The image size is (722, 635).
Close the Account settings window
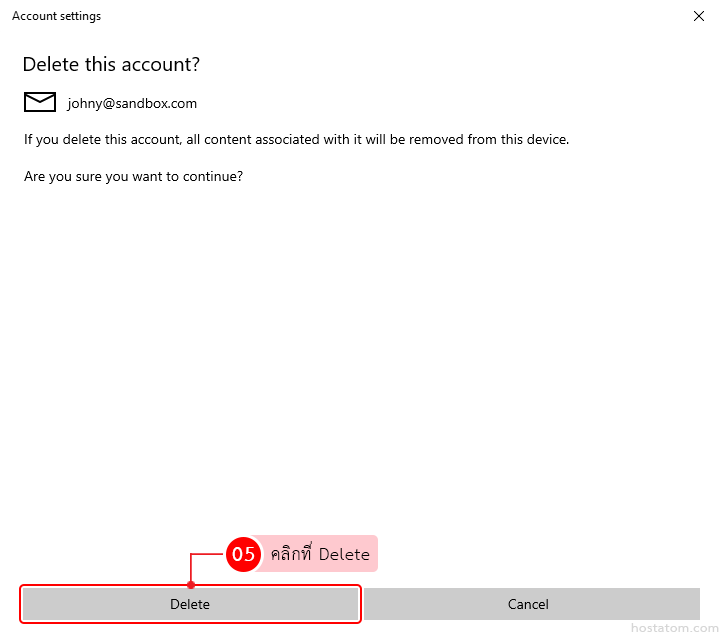(698, 16)
